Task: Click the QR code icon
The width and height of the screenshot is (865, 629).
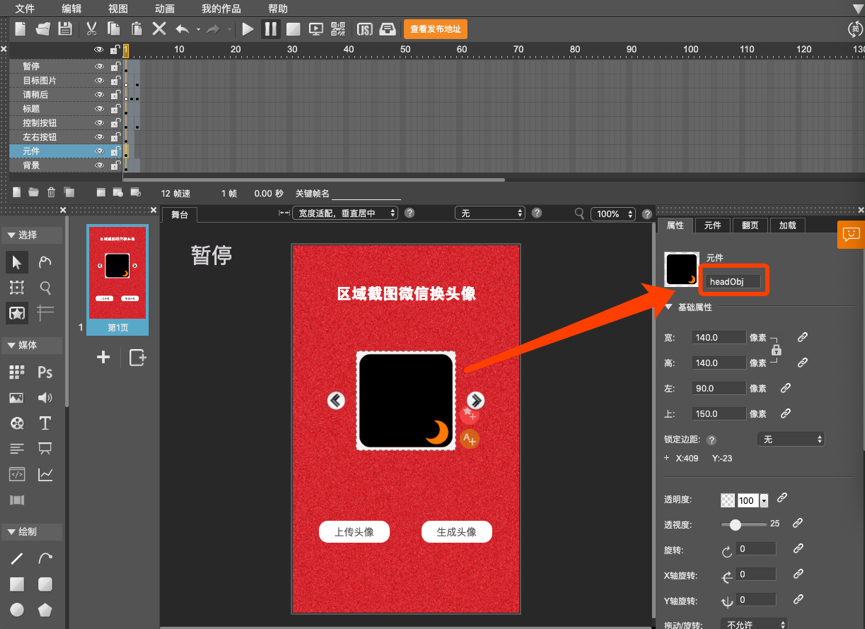Action: pos(338,29)
